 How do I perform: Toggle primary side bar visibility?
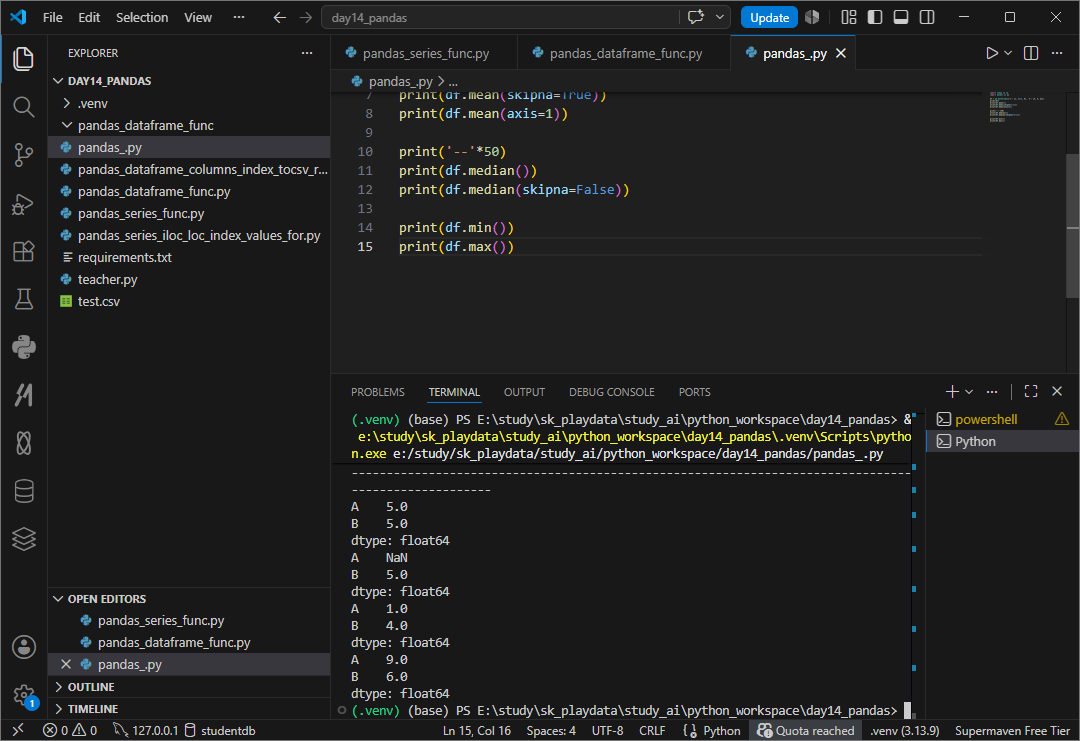click(x=875, y=17)
